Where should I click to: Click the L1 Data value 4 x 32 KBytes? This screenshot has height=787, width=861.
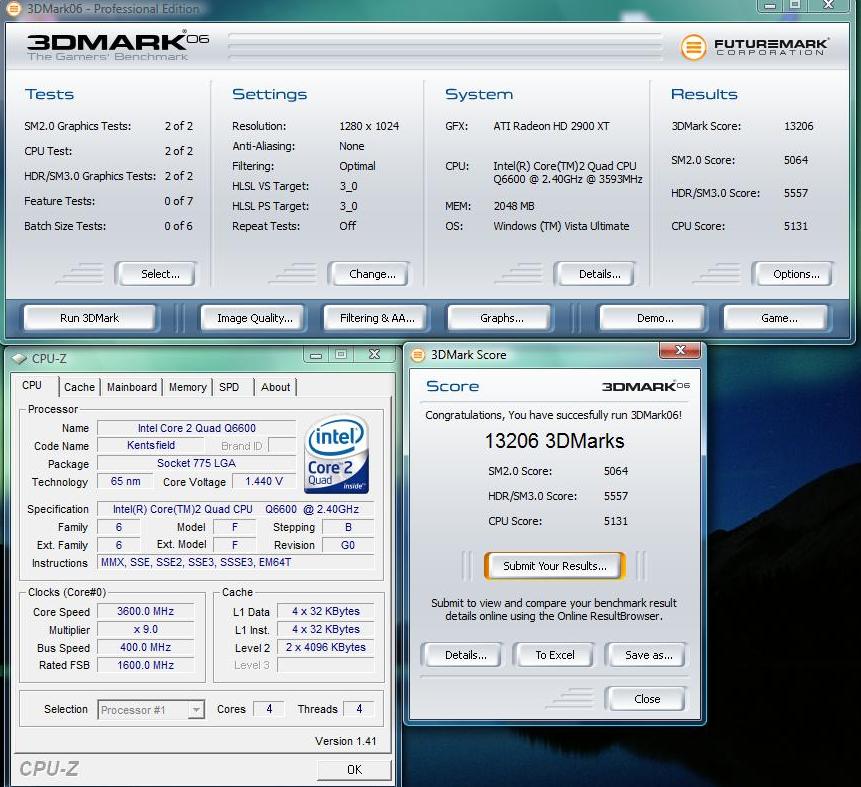[326, 611]
